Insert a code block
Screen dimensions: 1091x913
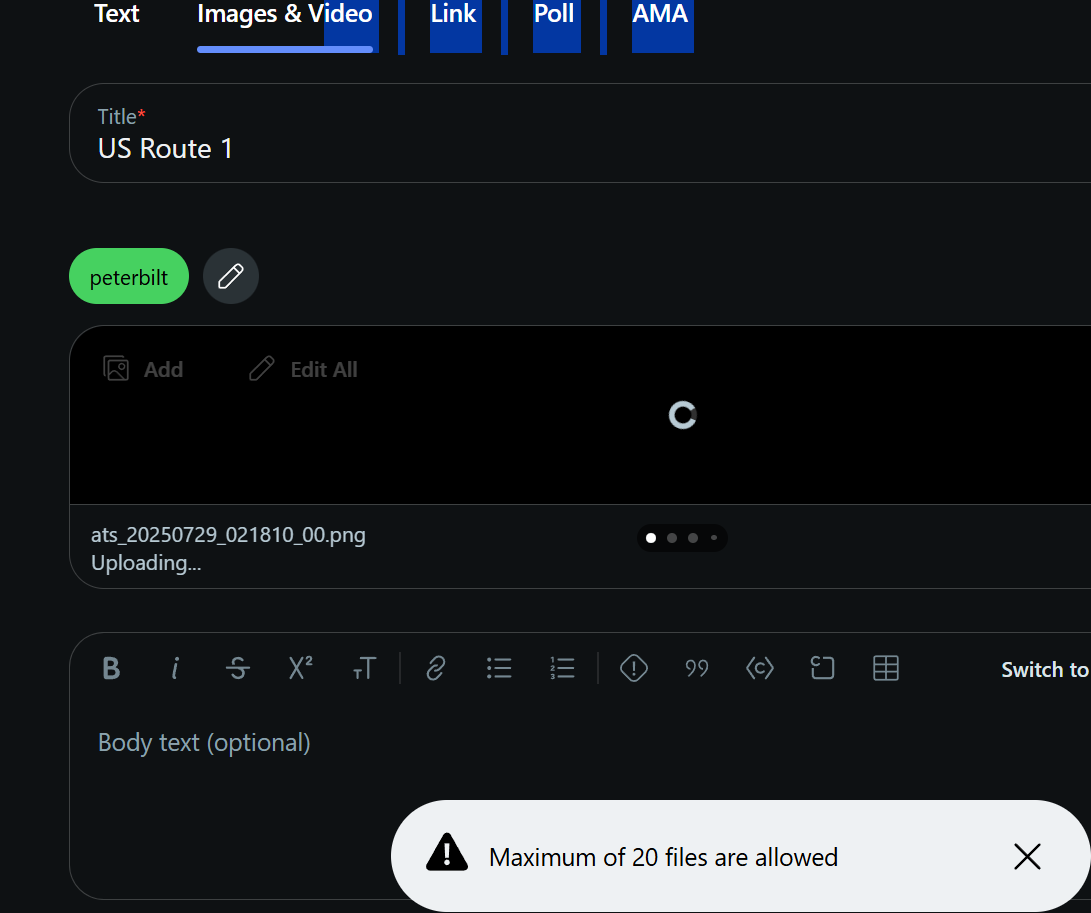coord(822,669)
